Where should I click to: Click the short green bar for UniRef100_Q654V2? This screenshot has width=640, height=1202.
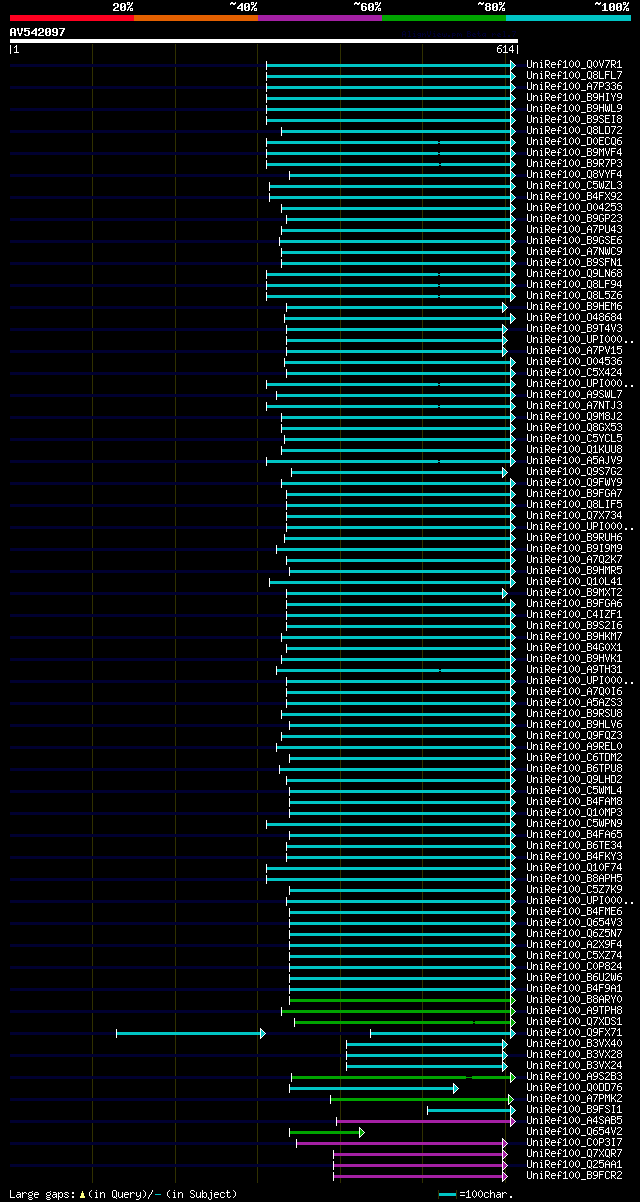pyautogui.click(x=326, y=1131)
